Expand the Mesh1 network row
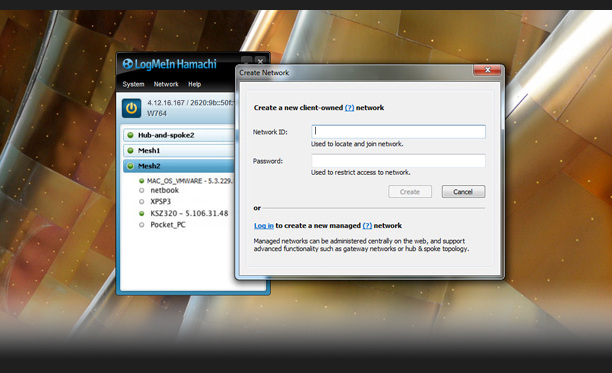 pyautogui.click(x=179, y=150)
